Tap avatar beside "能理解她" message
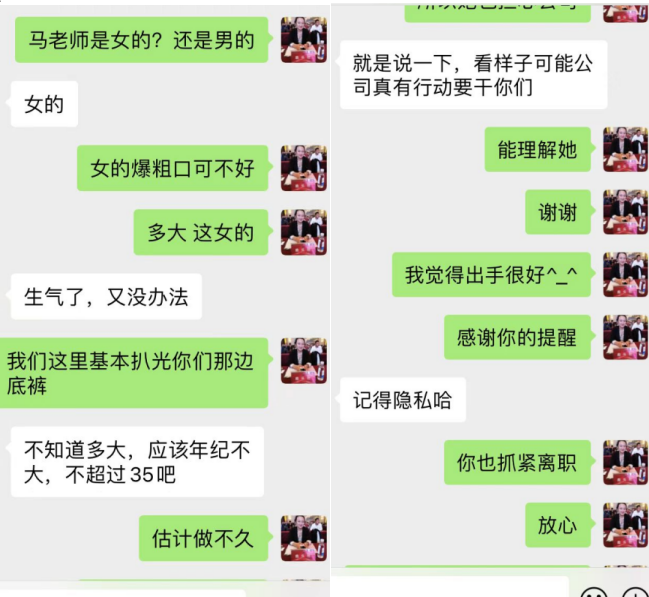The width and height of the screenshot is (649, 597). (625, 149)
